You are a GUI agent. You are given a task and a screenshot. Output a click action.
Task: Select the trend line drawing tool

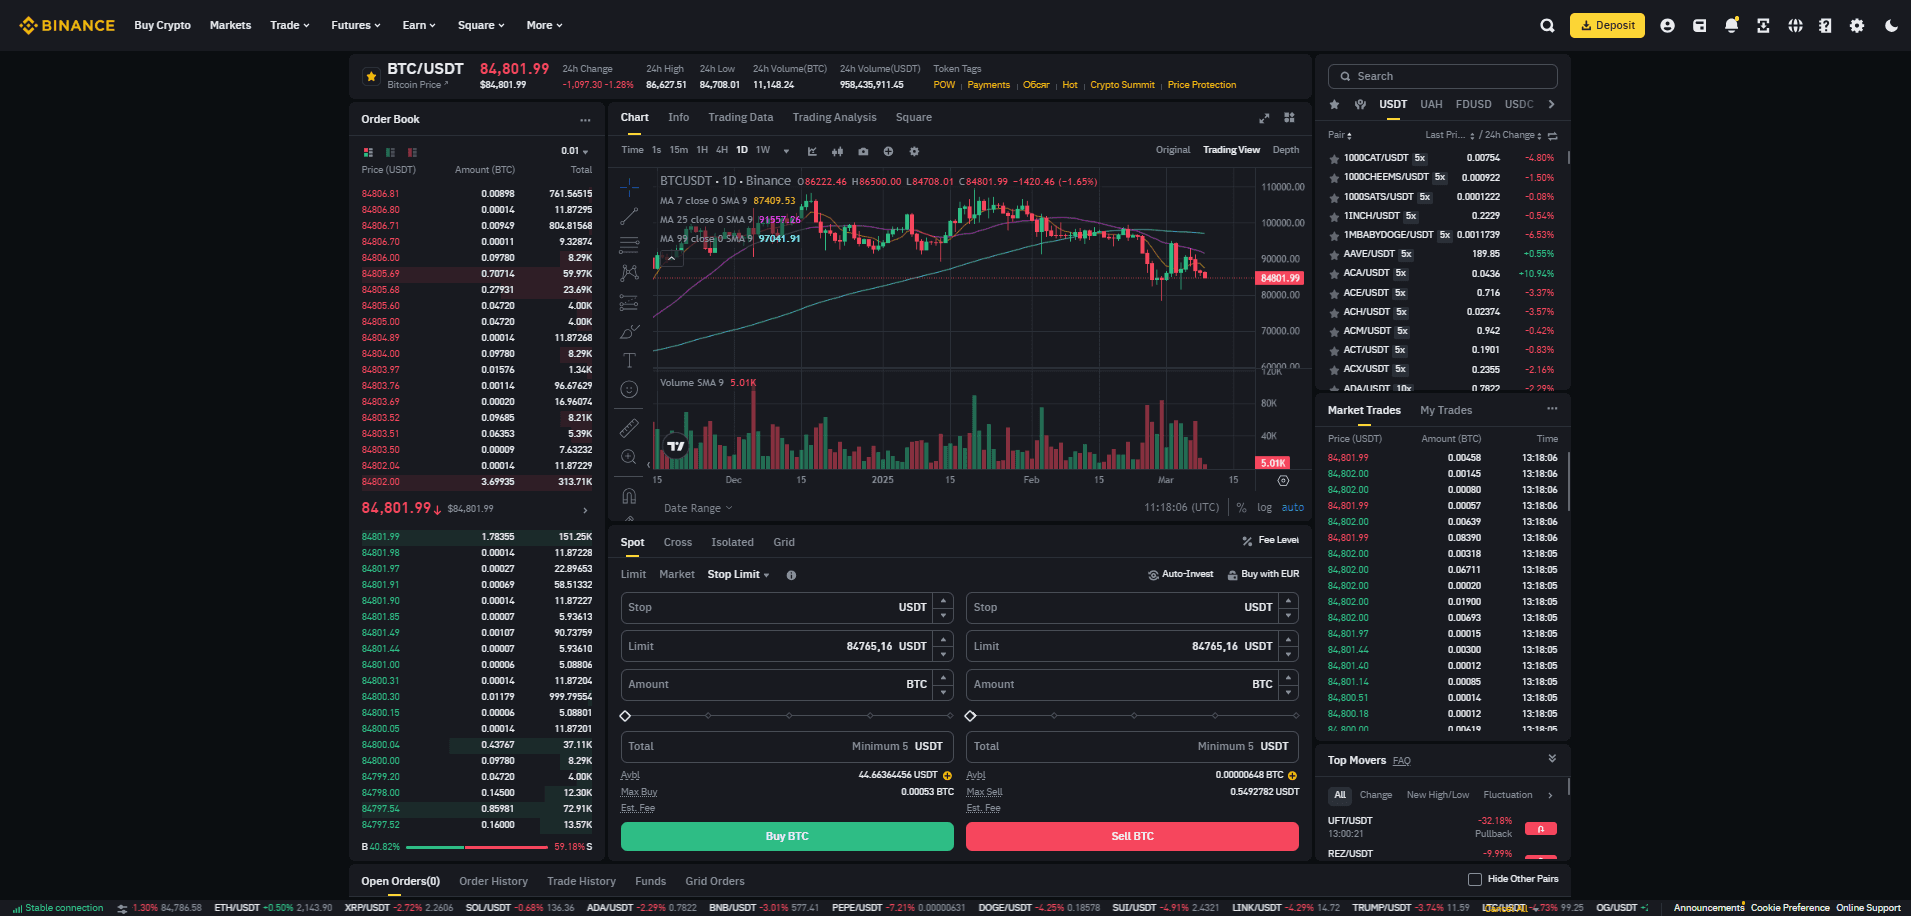point(629,216)
